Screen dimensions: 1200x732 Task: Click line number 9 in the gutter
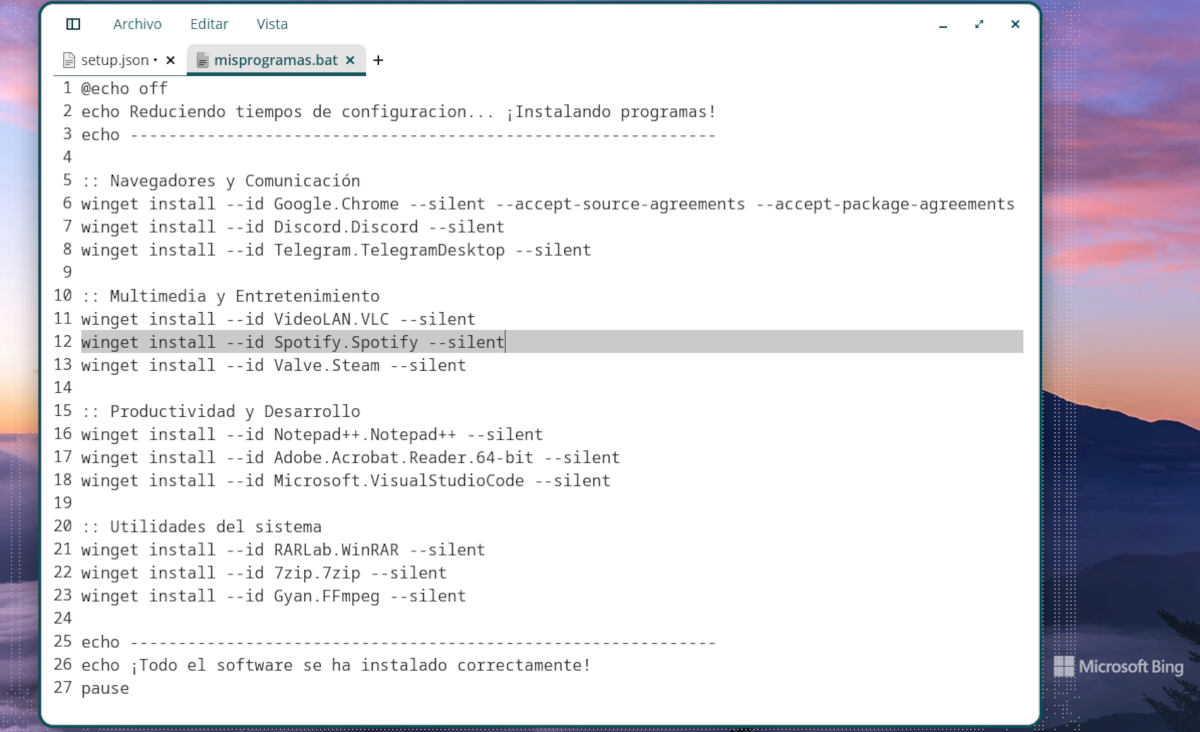point(67,272)
